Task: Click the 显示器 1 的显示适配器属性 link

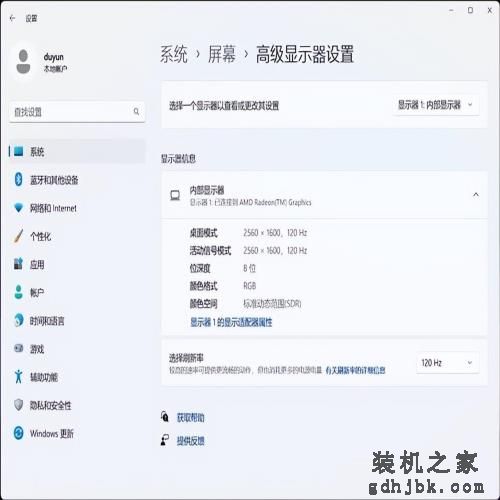Action: coord(231,322)
